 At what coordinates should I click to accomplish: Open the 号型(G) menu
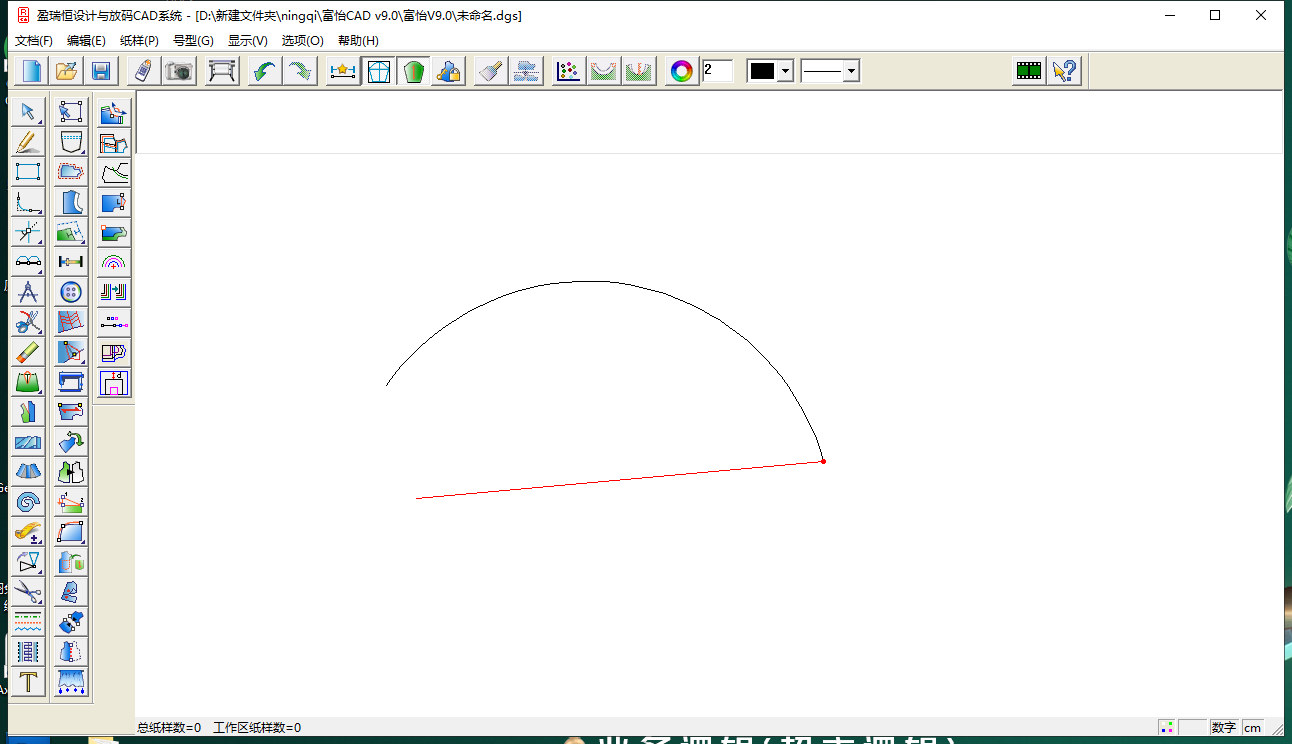coord(193,41)
